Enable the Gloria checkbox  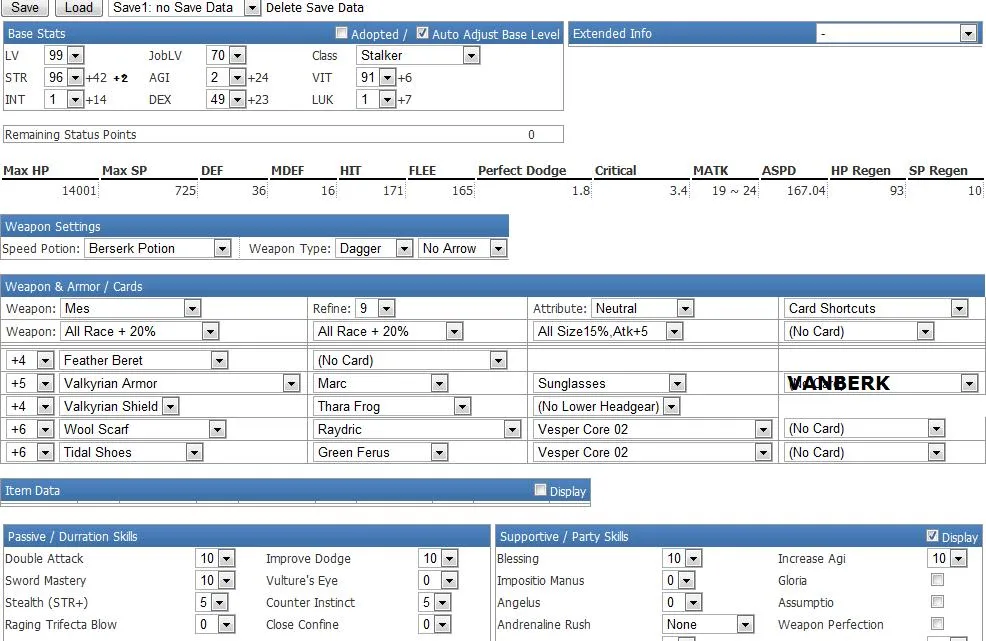click(x=937, y=580)
